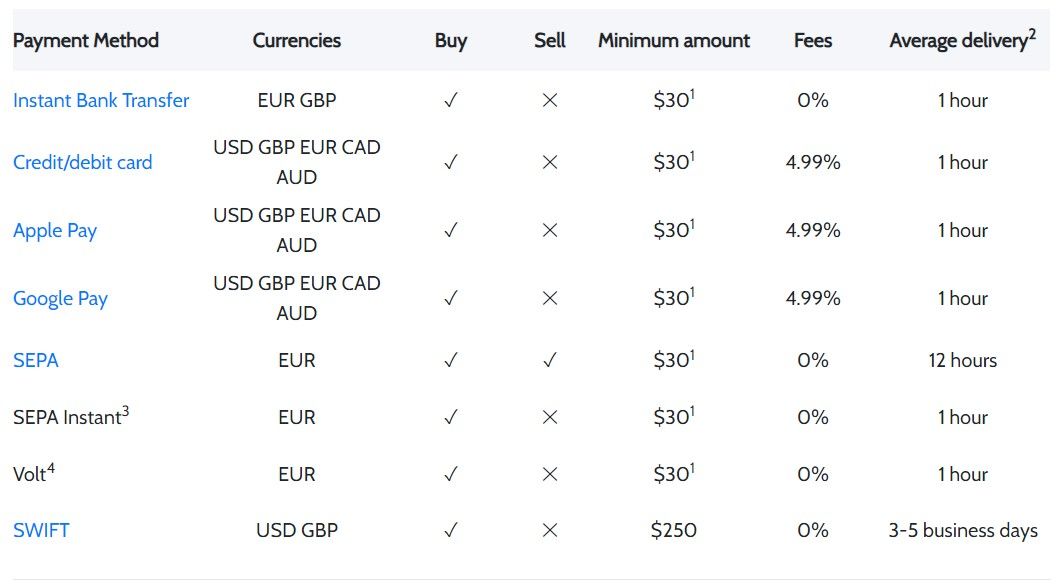
Task: Click the Sell cross in Apple Pay row
Action: pyautogui.click(x=549, y=230)
